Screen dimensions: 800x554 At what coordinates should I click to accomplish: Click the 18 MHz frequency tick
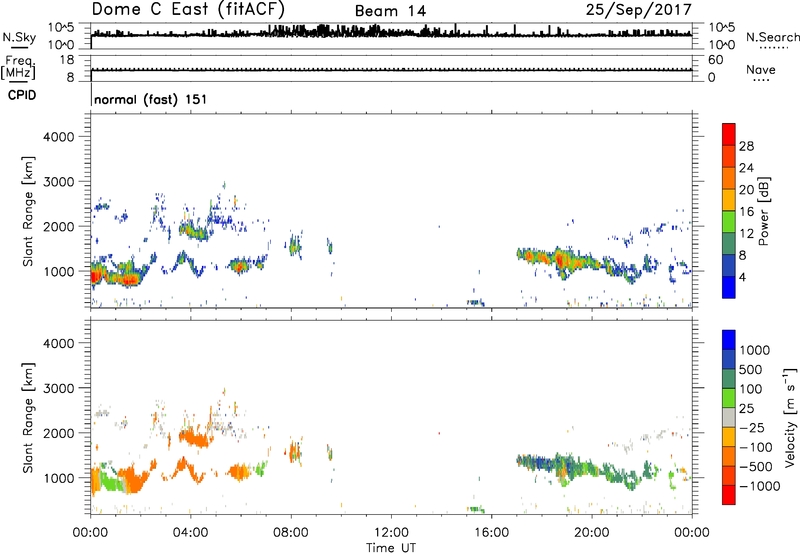click(x=67, y=60)
